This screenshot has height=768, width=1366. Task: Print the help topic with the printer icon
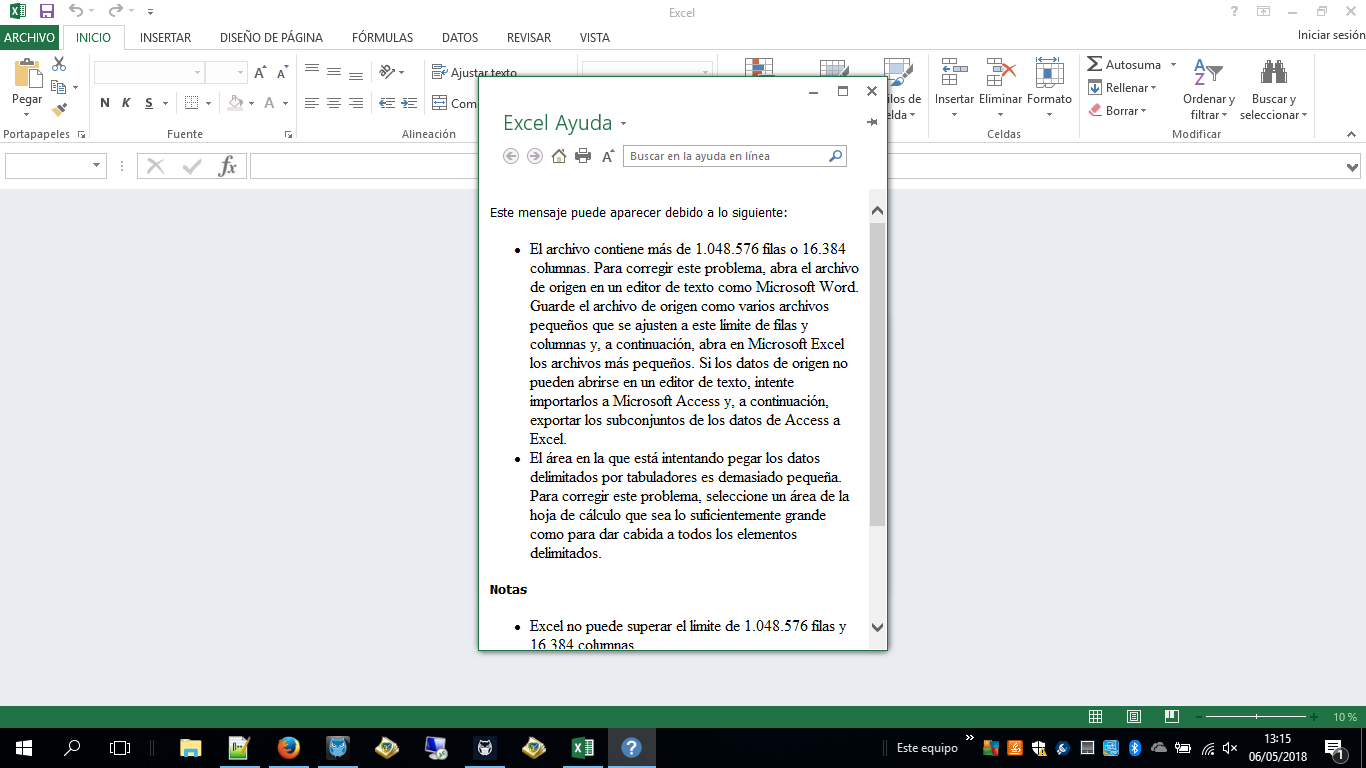(583, 156)
